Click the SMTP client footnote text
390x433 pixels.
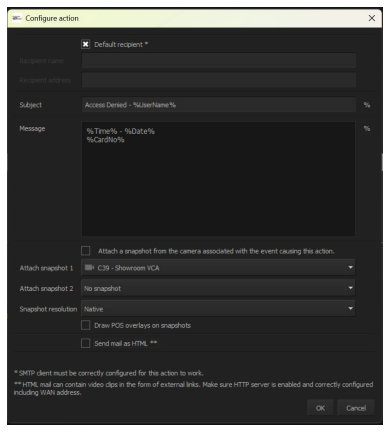point(109,373)
